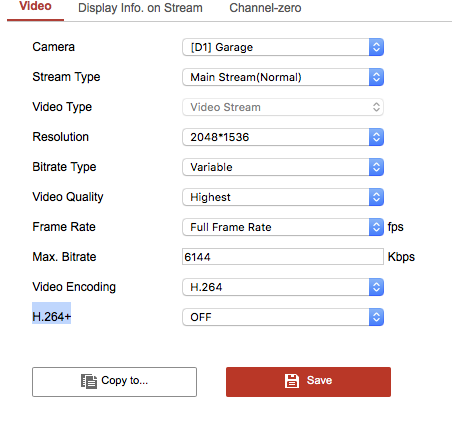Open the Main Stream(Normal) dropdown
Screen dimensions: 452x431
[x=283, y=77]
